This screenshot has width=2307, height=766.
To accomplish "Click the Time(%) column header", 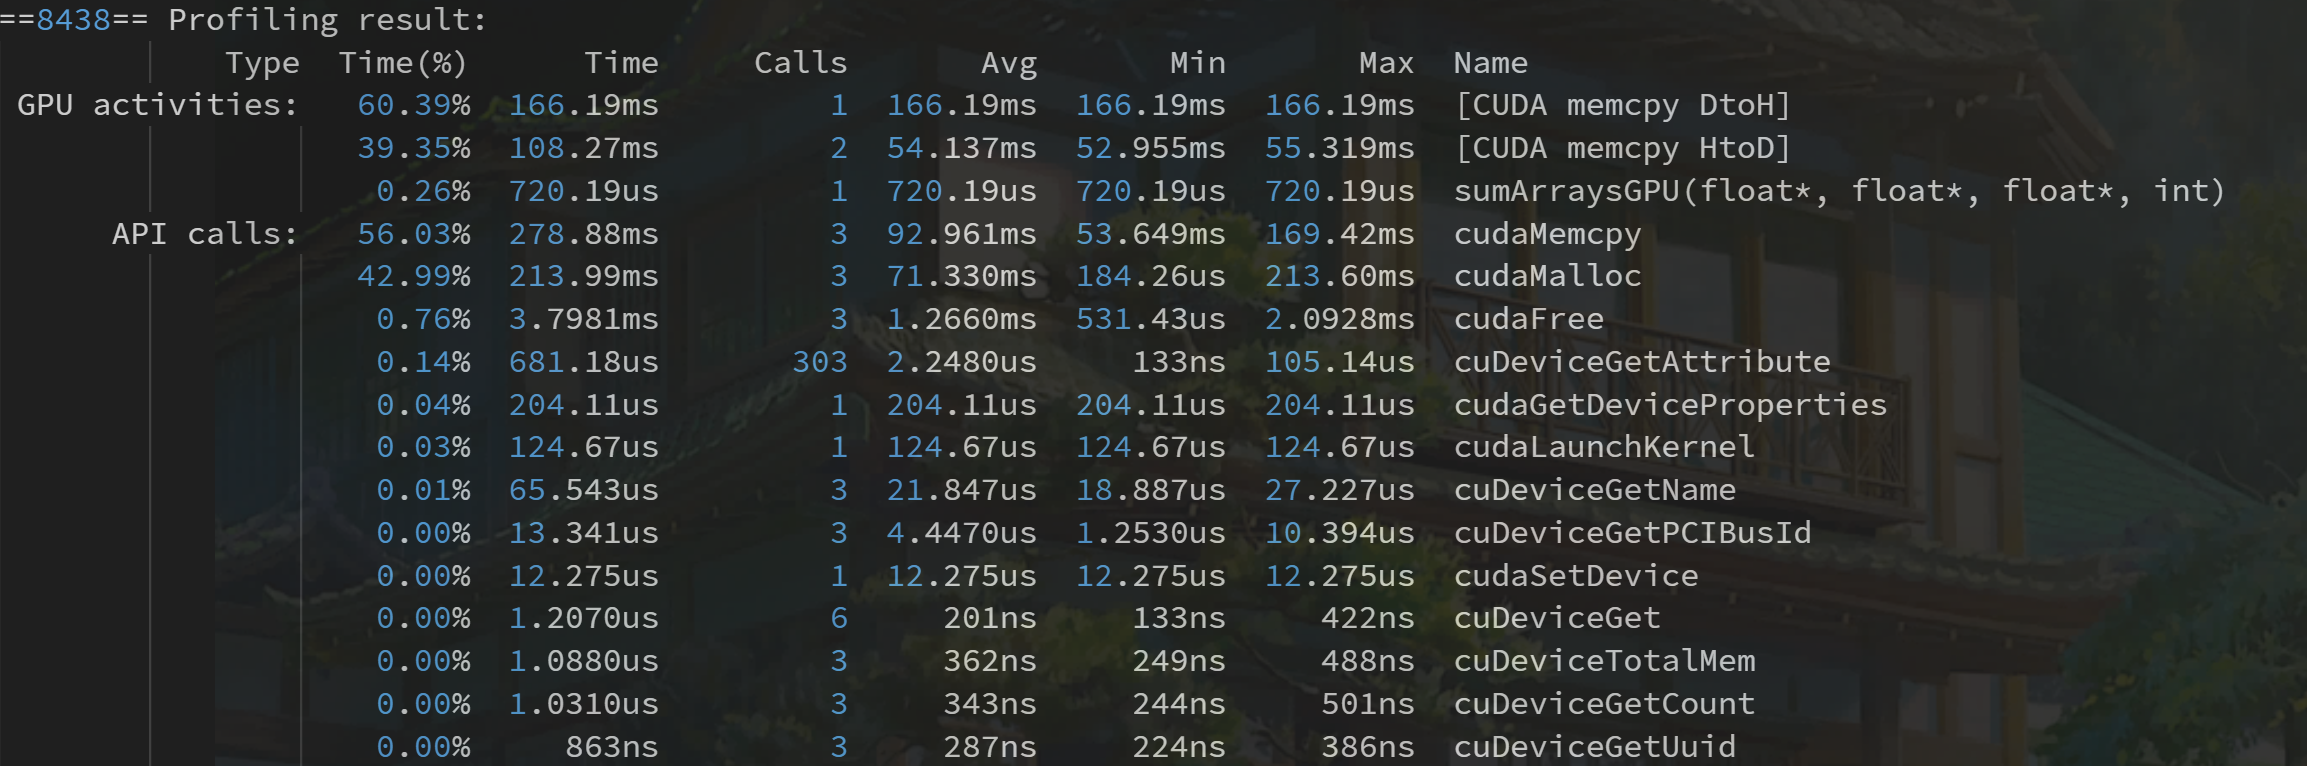I will 403,63.
